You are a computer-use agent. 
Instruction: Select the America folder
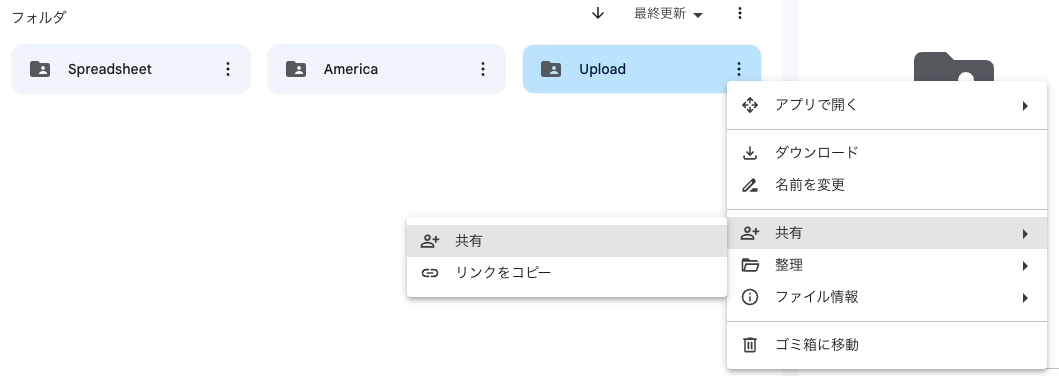tap(386, 69)
